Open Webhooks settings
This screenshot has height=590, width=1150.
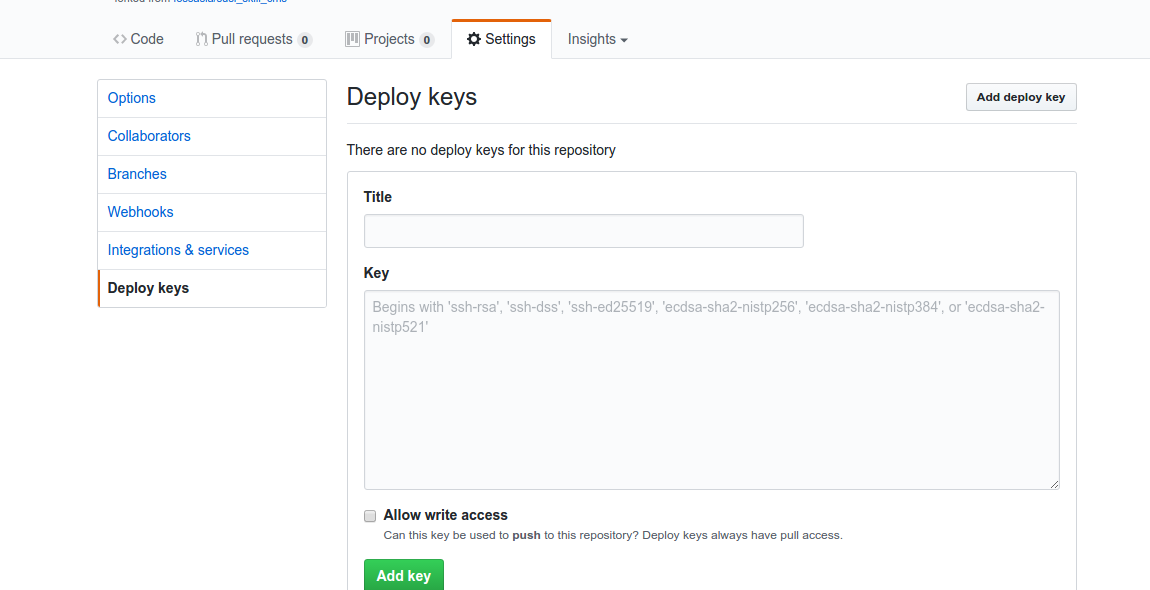[212, 212]
